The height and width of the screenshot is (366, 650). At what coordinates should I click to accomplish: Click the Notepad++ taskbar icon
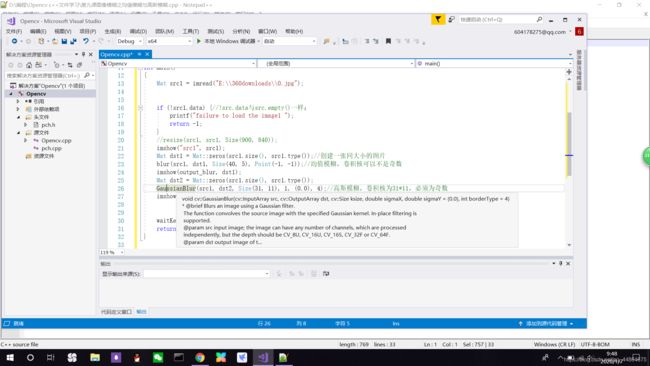point(284,357)
